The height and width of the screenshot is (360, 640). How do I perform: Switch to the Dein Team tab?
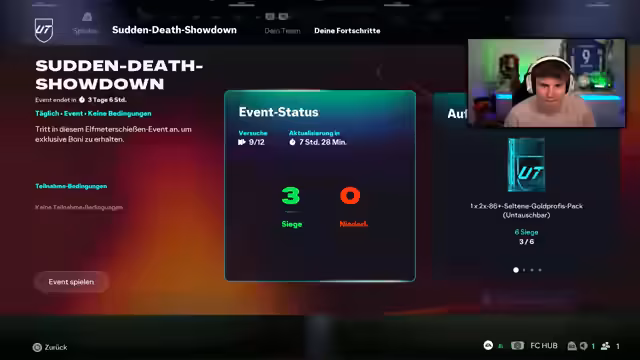click(x=282, y=31)
